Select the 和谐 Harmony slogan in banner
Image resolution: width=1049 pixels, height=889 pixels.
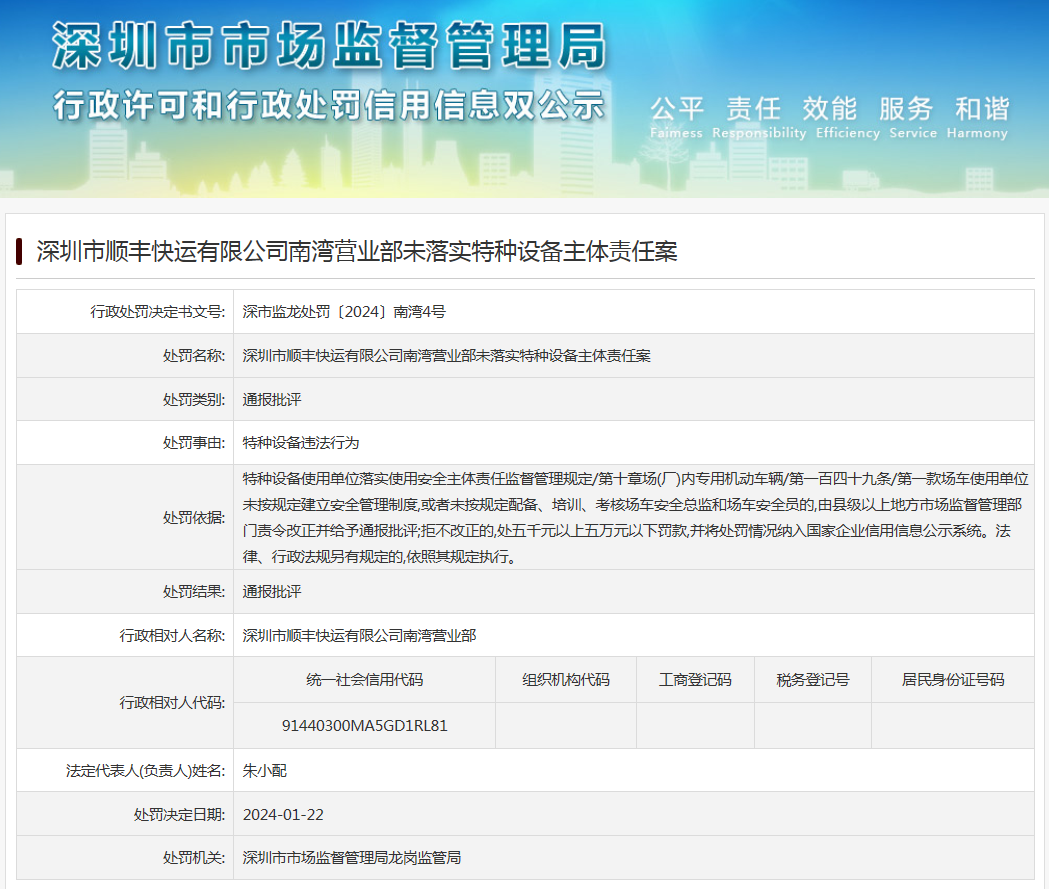[977, 118]
